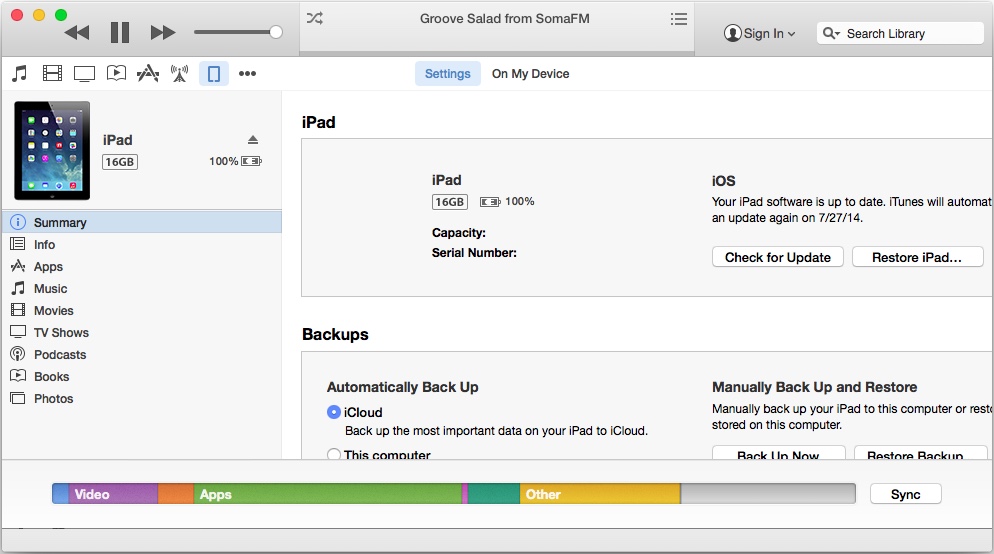Select Music in the sidebar
994x554 pixels.
pyautogui.click(x=142, y=288)
